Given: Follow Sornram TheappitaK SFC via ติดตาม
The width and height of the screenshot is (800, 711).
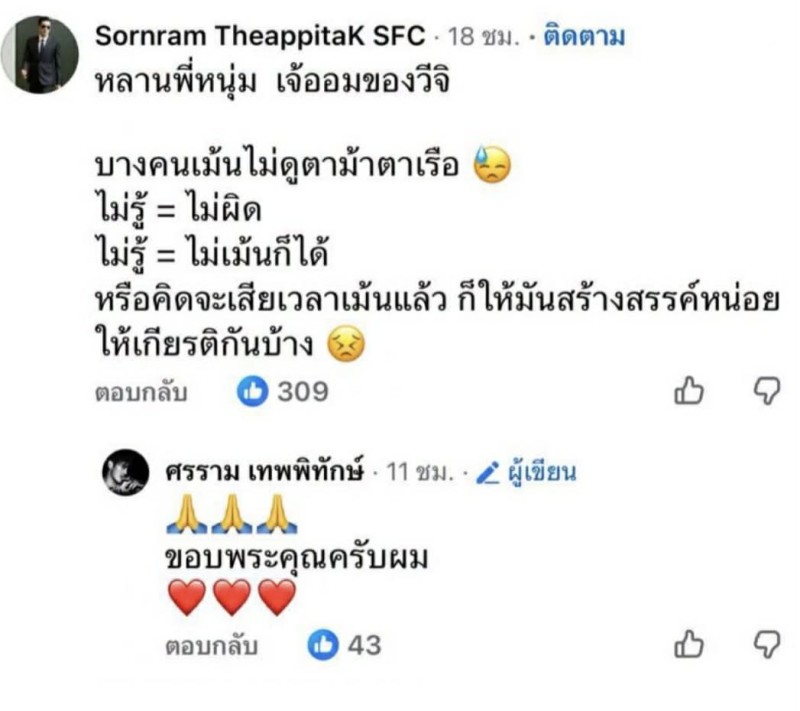Looking at the screenshot, I should 584,37.
